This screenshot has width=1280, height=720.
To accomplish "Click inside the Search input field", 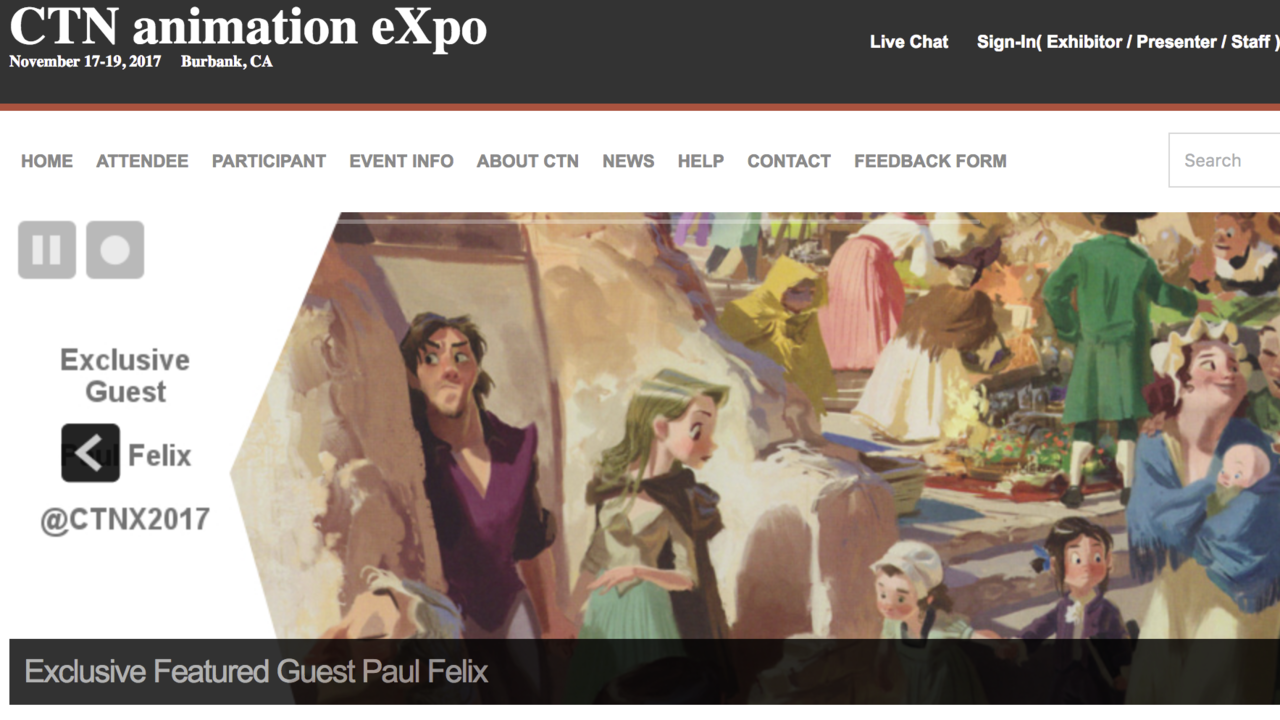I will pos(1225,160).
